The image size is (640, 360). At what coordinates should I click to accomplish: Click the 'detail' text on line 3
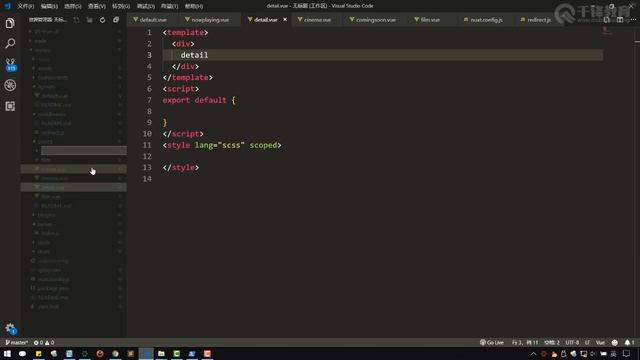(x=194, y=55)
